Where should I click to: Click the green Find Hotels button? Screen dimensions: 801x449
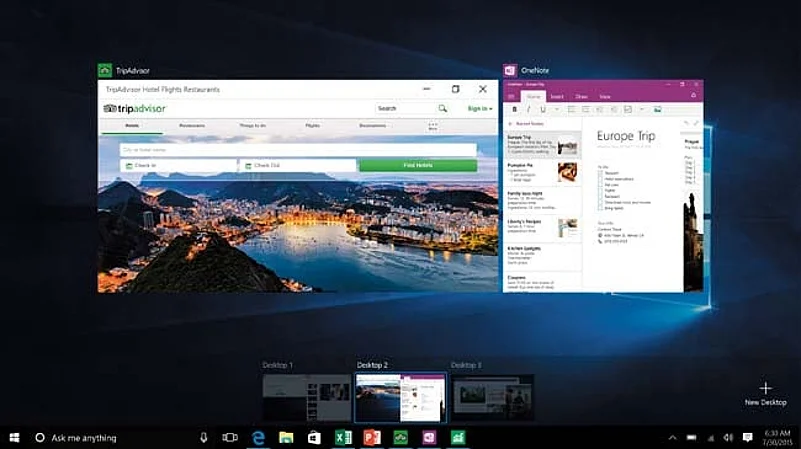coord(417,165)
